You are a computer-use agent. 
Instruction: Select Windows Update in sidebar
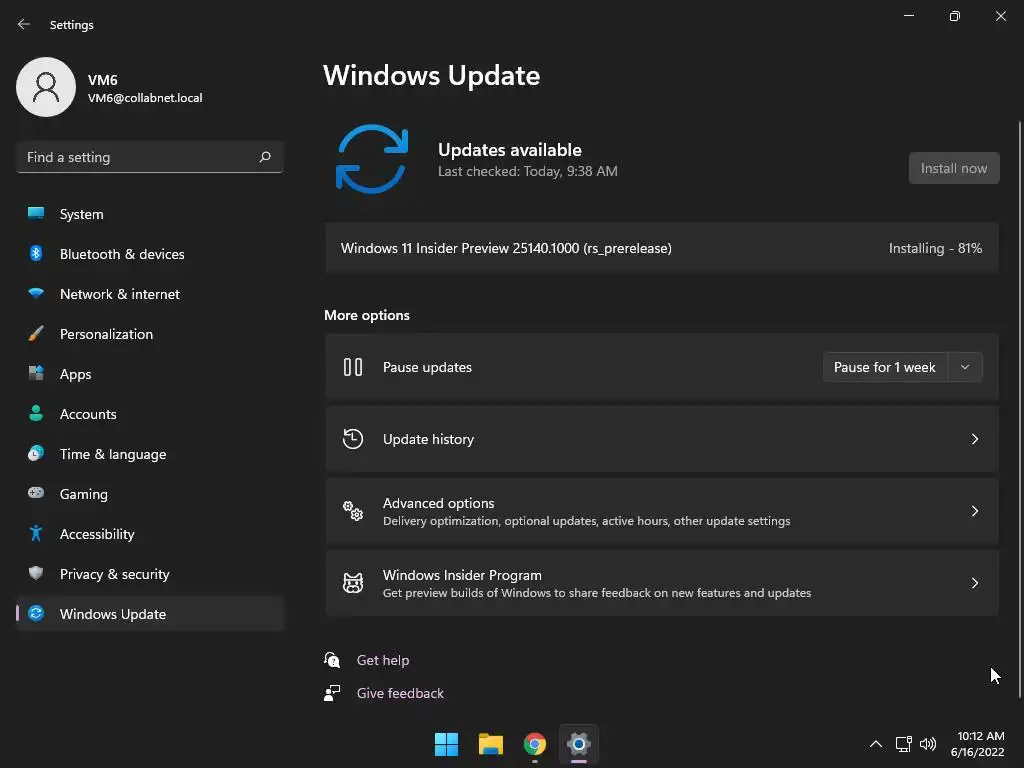(150, 614)
